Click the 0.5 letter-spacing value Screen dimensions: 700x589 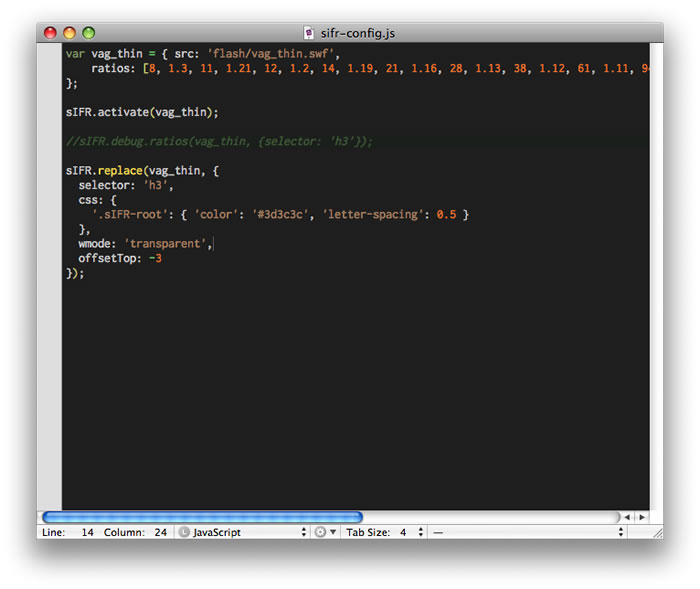pyautogui.click(x=446, y=215)
